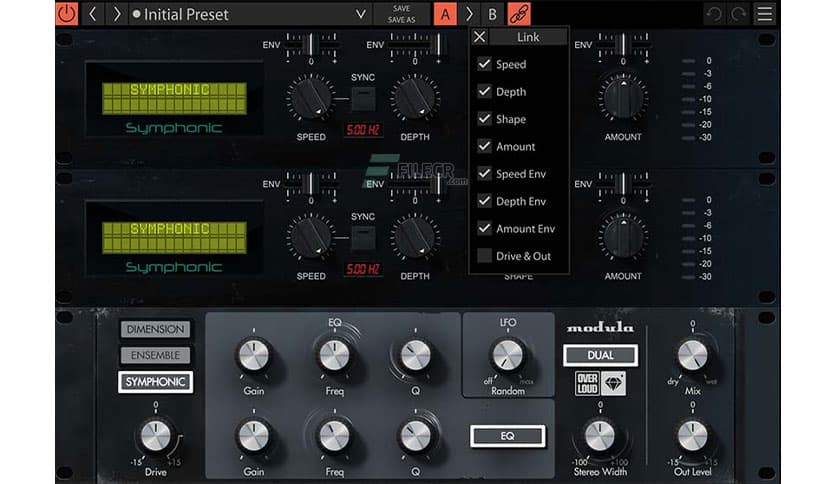Click bottom unit SYMPHONIC LCD display
Viewport: 836px width, 484px height.
174,237
